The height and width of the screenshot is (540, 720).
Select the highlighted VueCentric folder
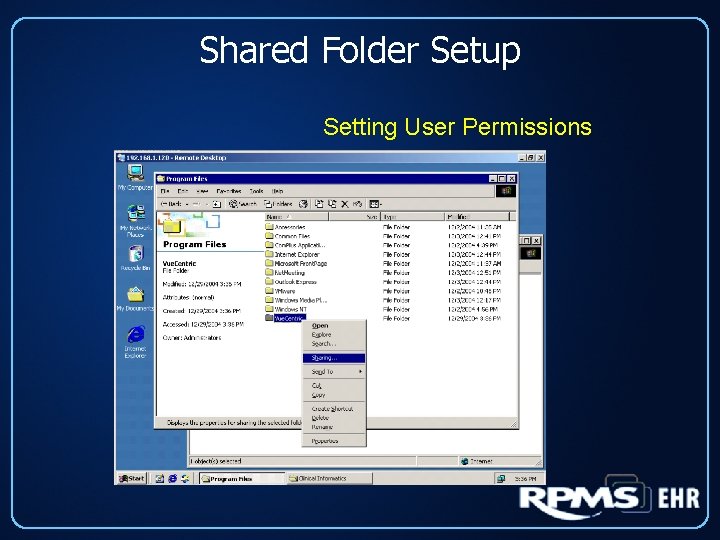285,318
